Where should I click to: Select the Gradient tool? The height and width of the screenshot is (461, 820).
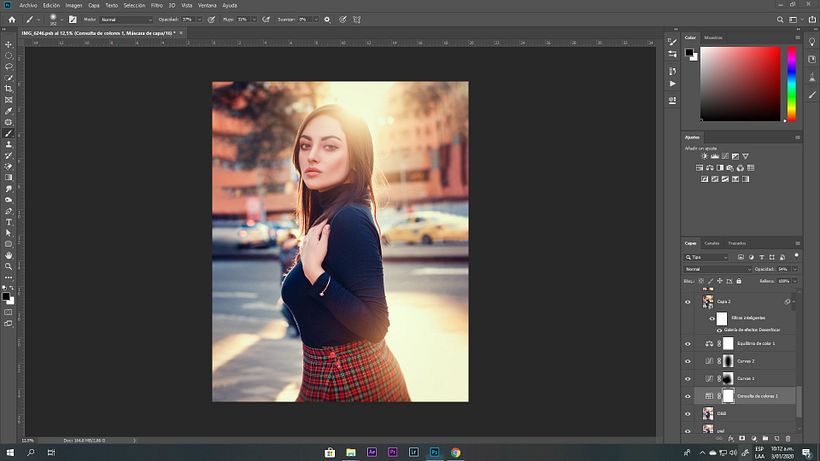tap(8, 178)
